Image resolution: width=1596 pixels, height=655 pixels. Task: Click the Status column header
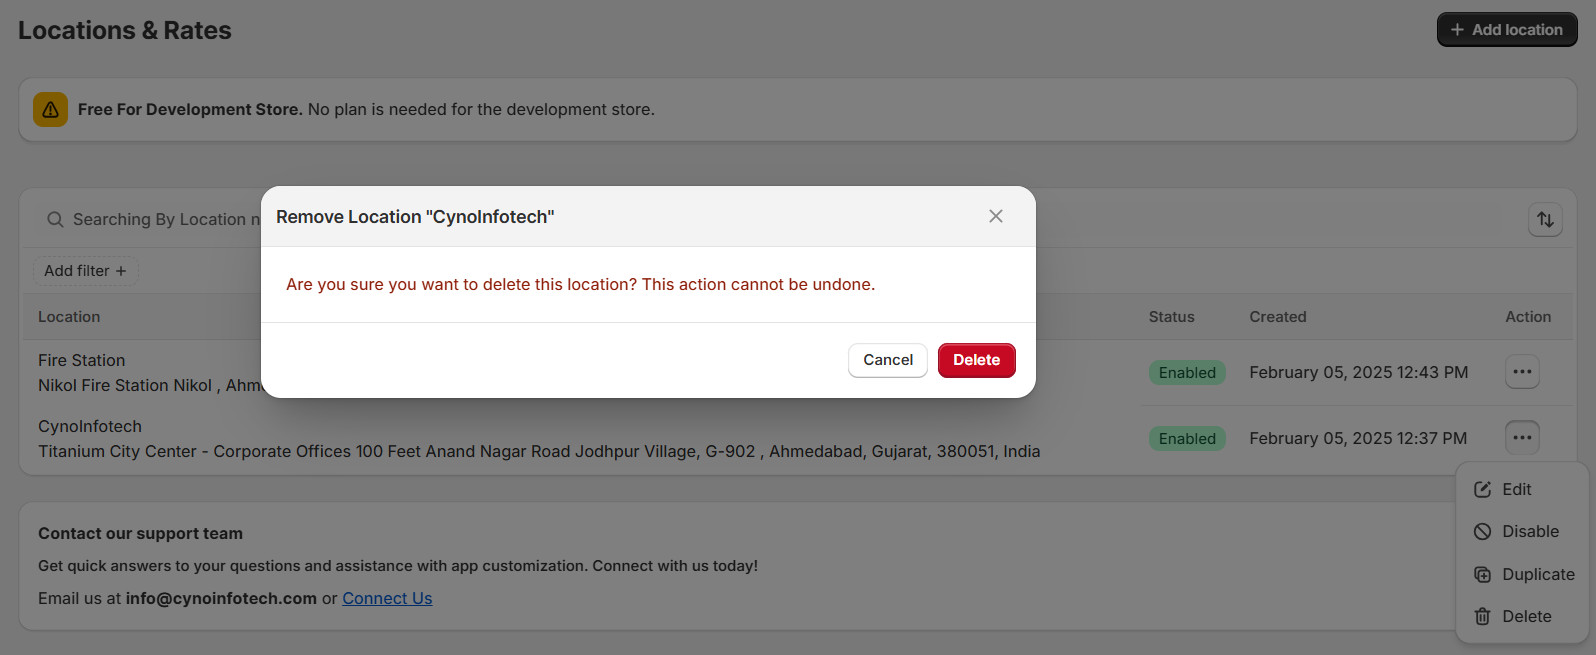(x=1171, y=317)
